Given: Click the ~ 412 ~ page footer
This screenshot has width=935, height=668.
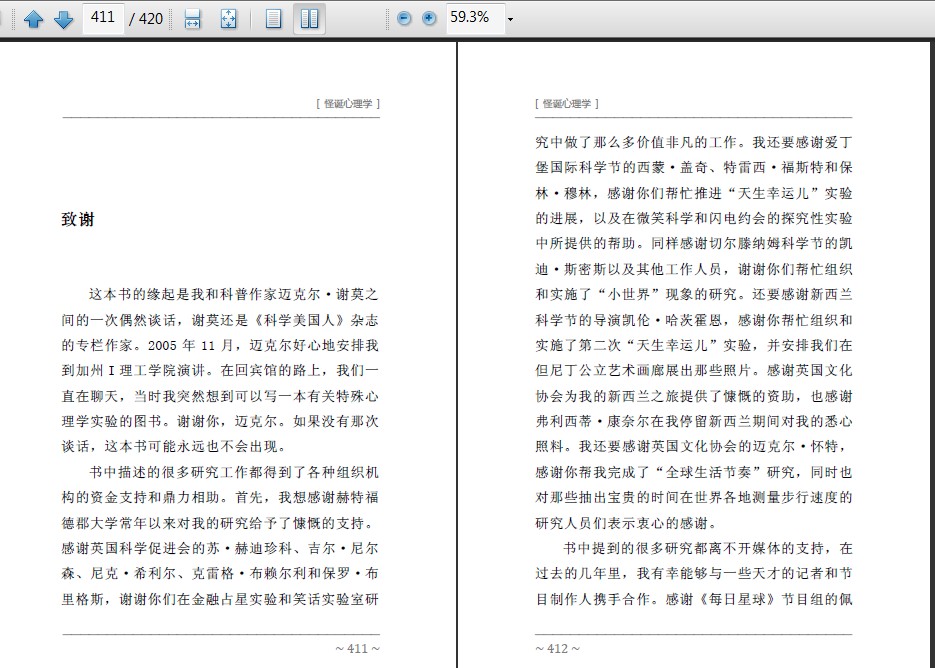Looking at the screenshot, I should tap(558, 648).
